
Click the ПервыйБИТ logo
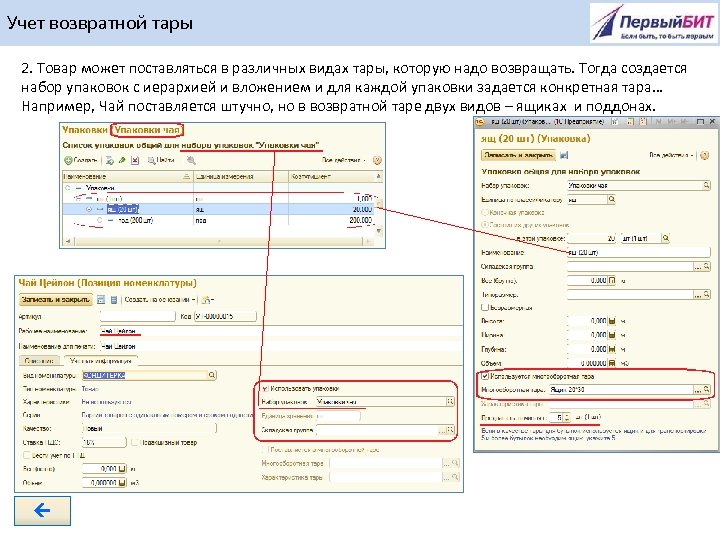[654, 22]
